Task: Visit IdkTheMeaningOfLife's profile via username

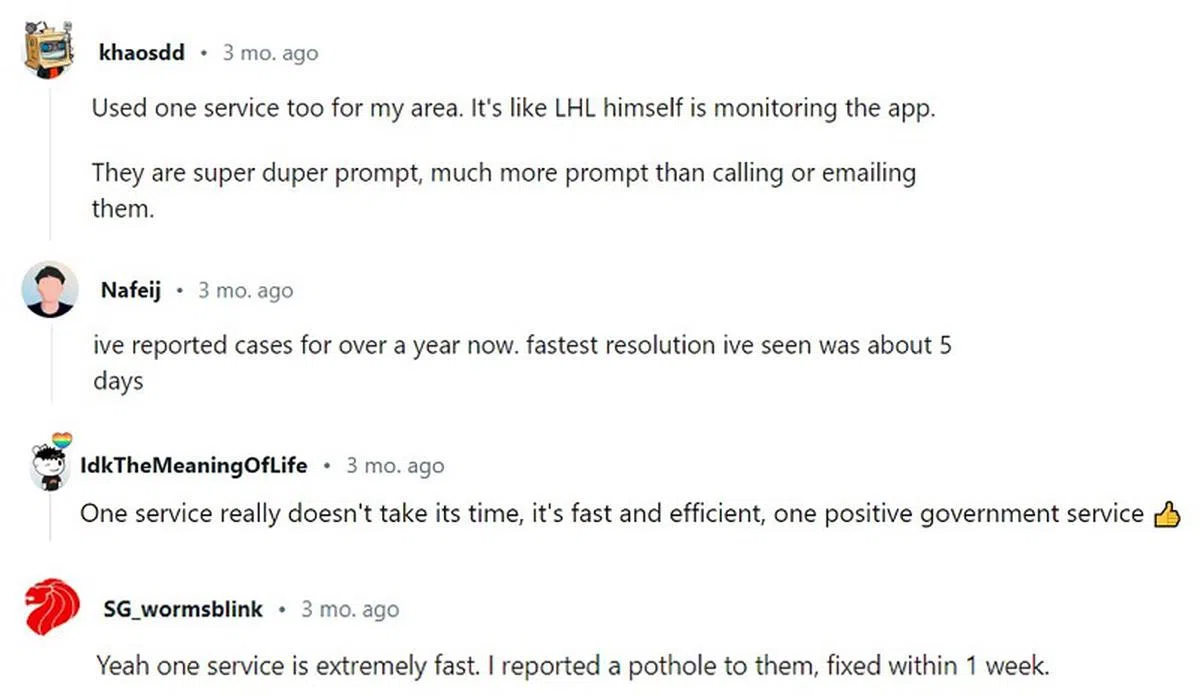Action: pyautogui.click(x=194, y=466)
